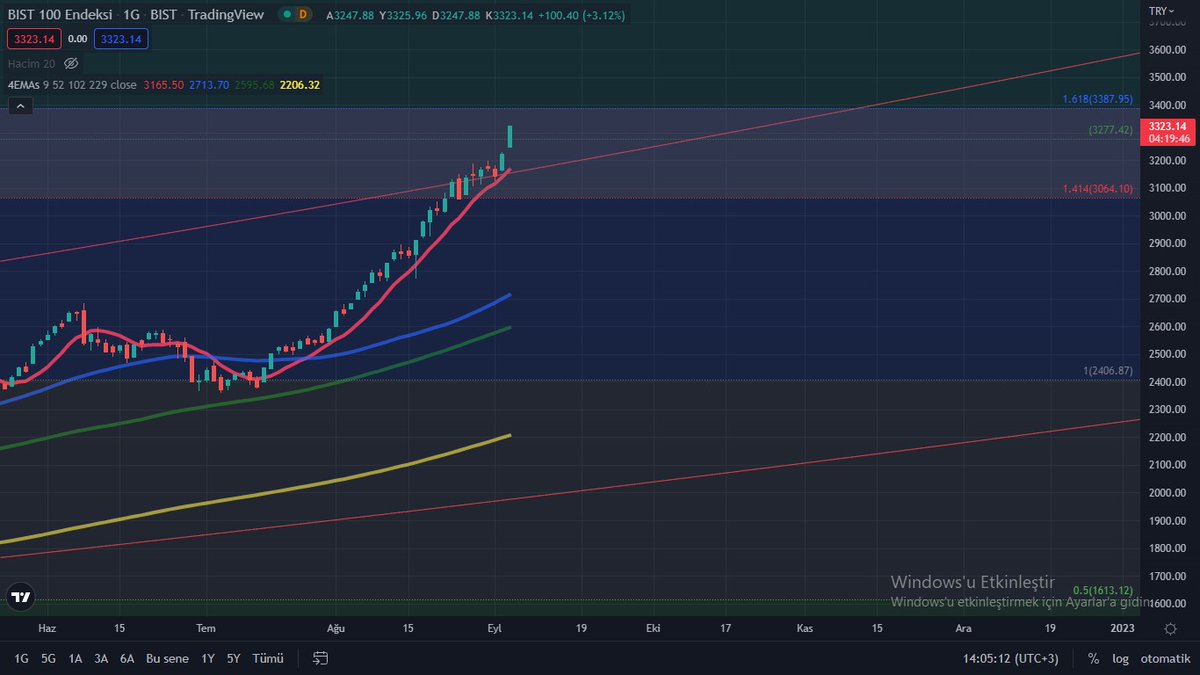
Task: Select the Tümü time range
Action: (268, 658)
